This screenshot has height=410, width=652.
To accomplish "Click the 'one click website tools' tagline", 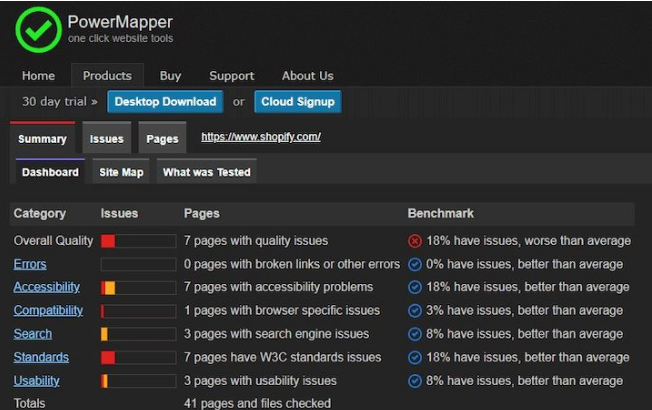I will coord(121,39).
